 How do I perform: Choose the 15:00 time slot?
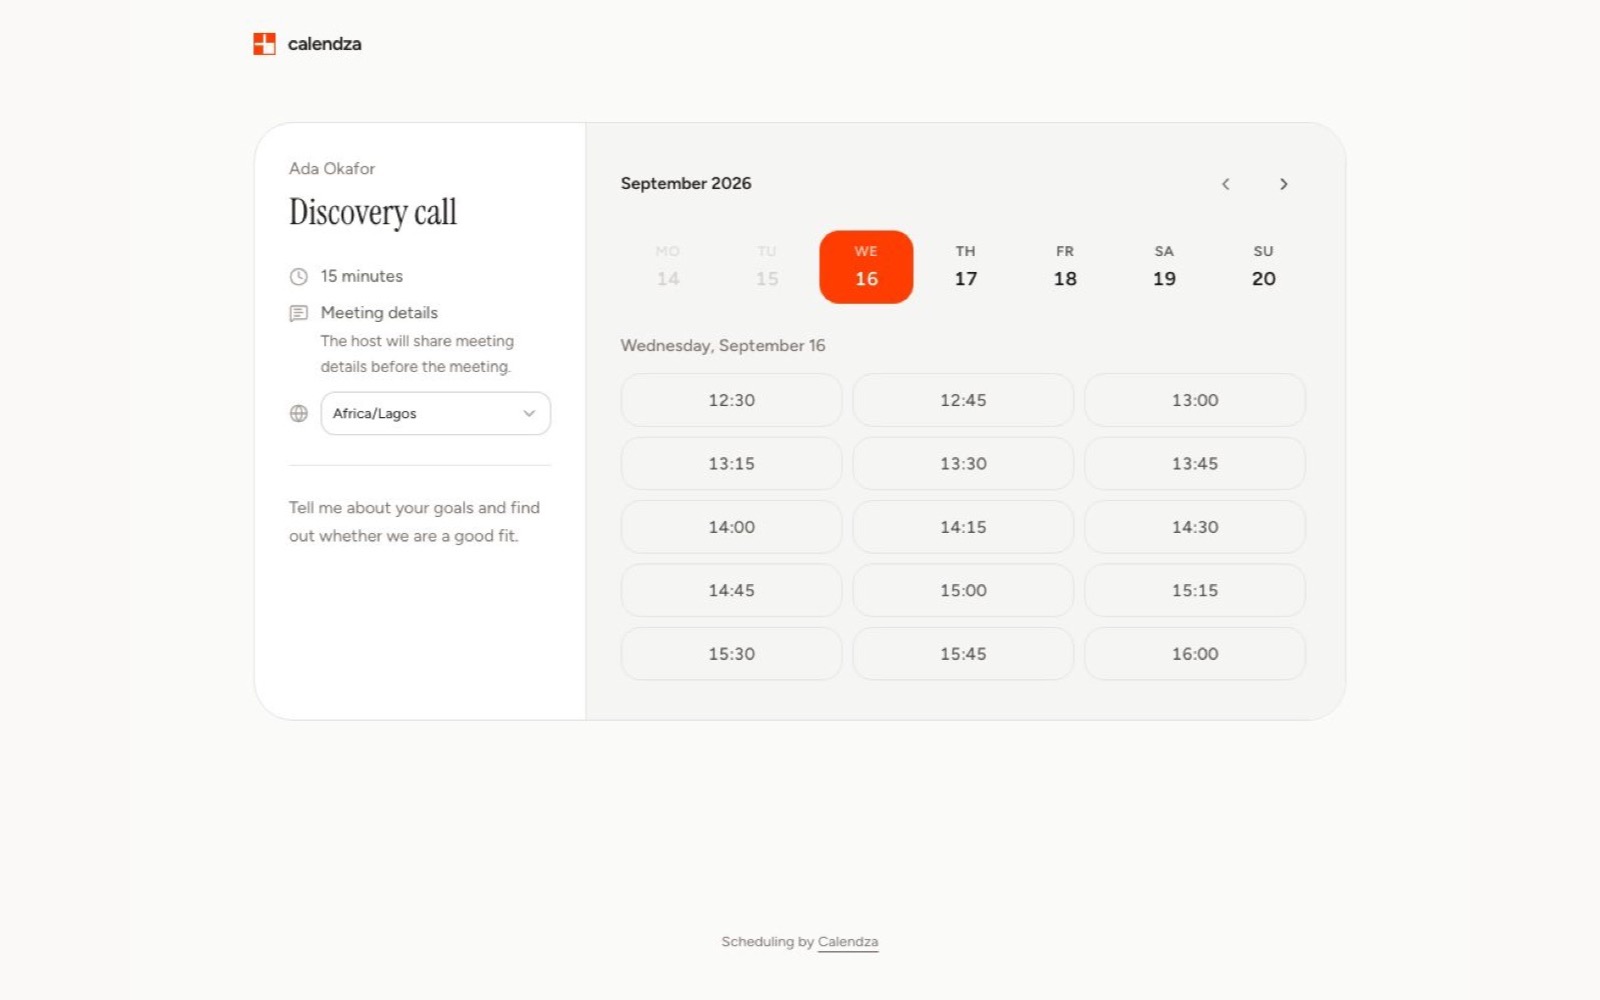point(963,590)
